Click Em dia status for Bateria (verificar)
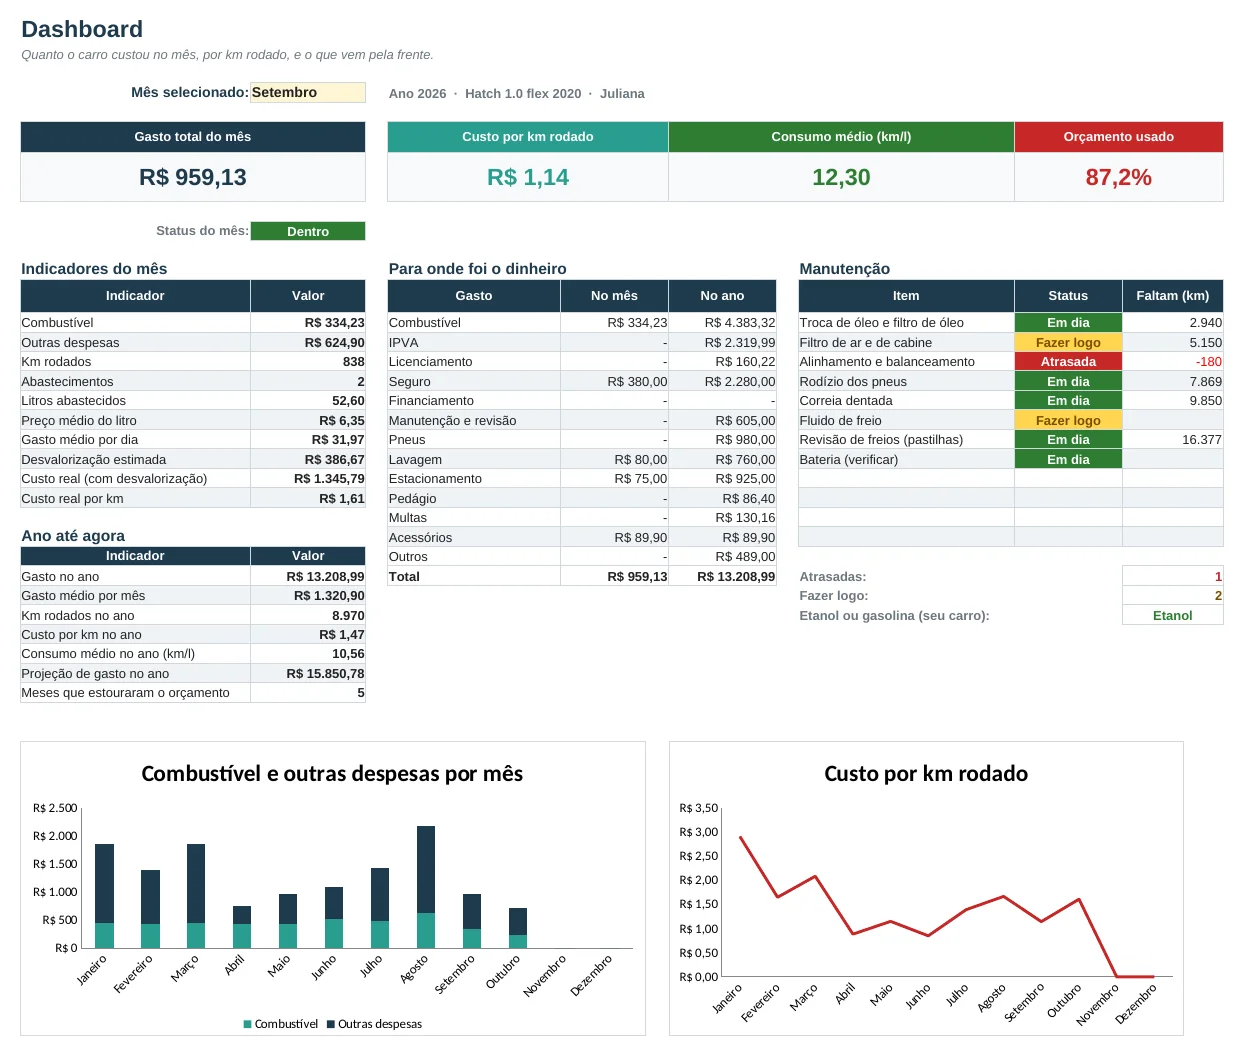 (1068, 460)
